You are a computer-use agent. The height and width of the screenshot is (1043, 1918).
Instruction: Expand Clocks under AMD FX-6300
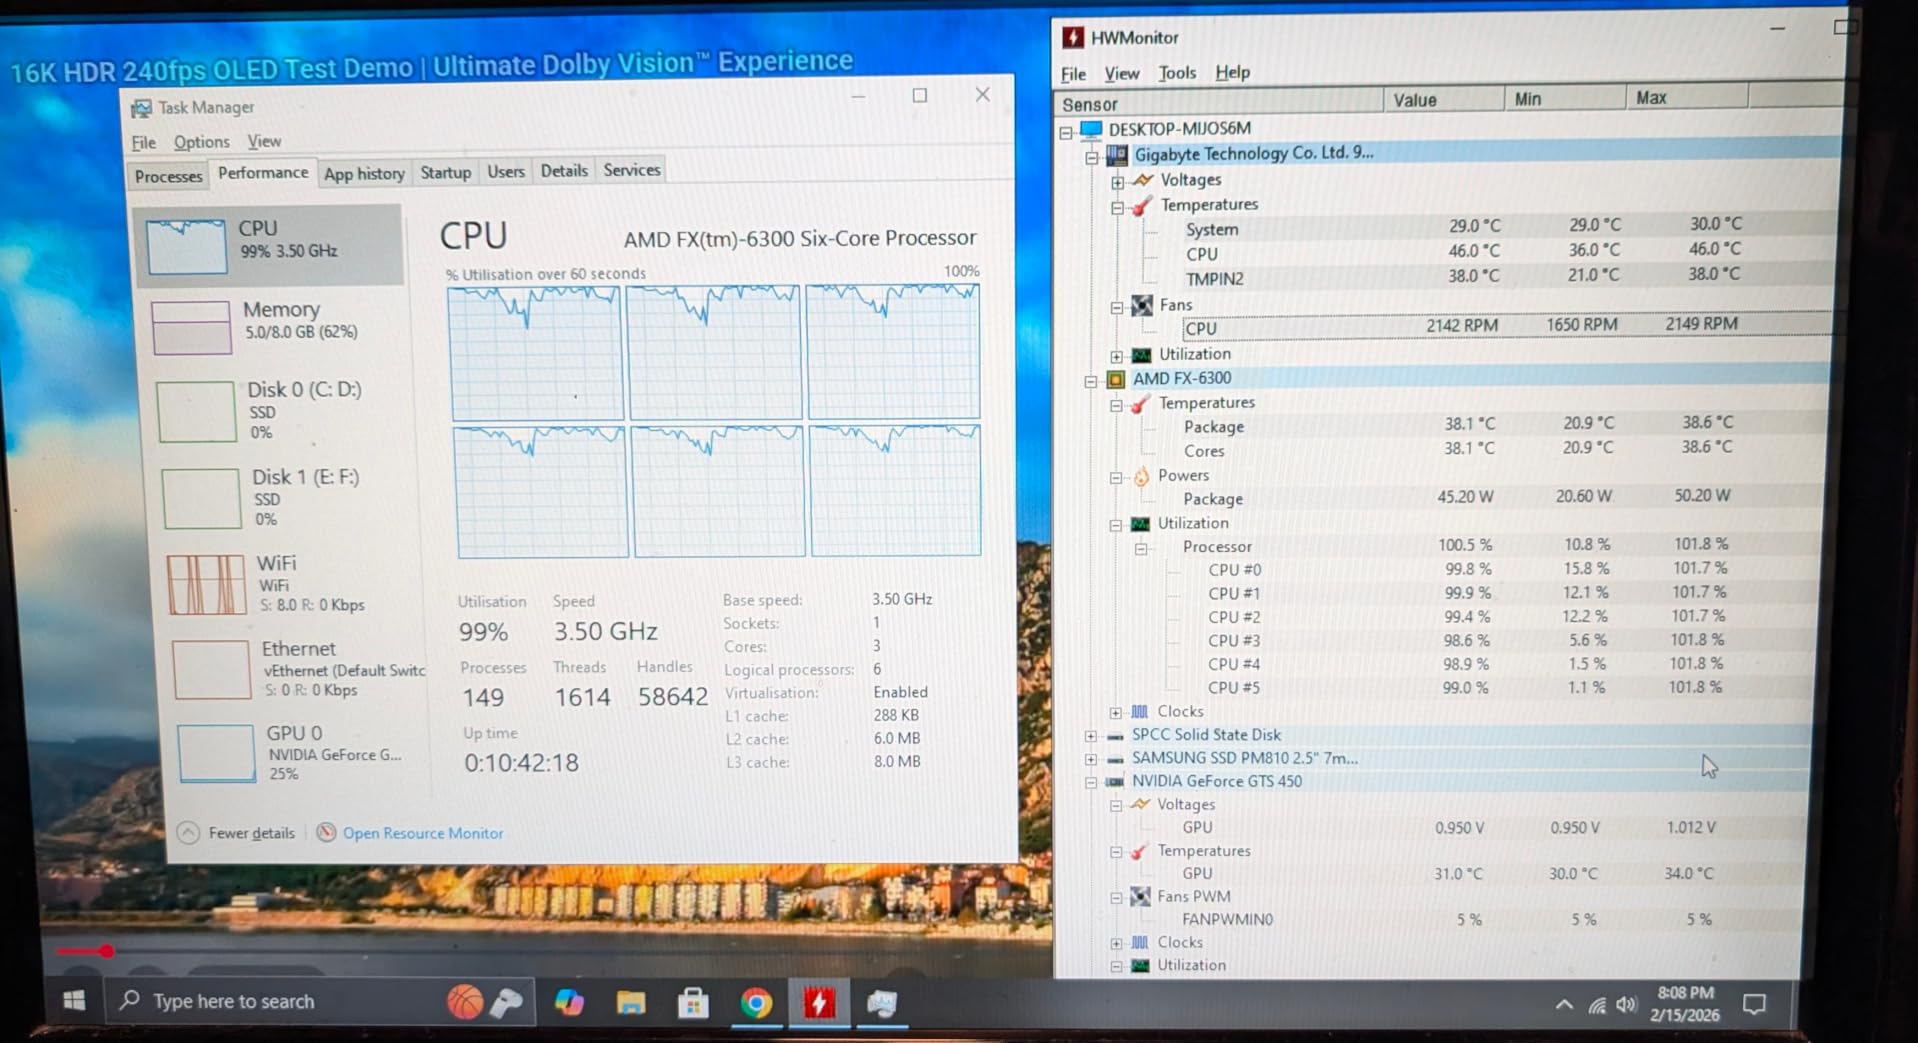click(1115, 713)
